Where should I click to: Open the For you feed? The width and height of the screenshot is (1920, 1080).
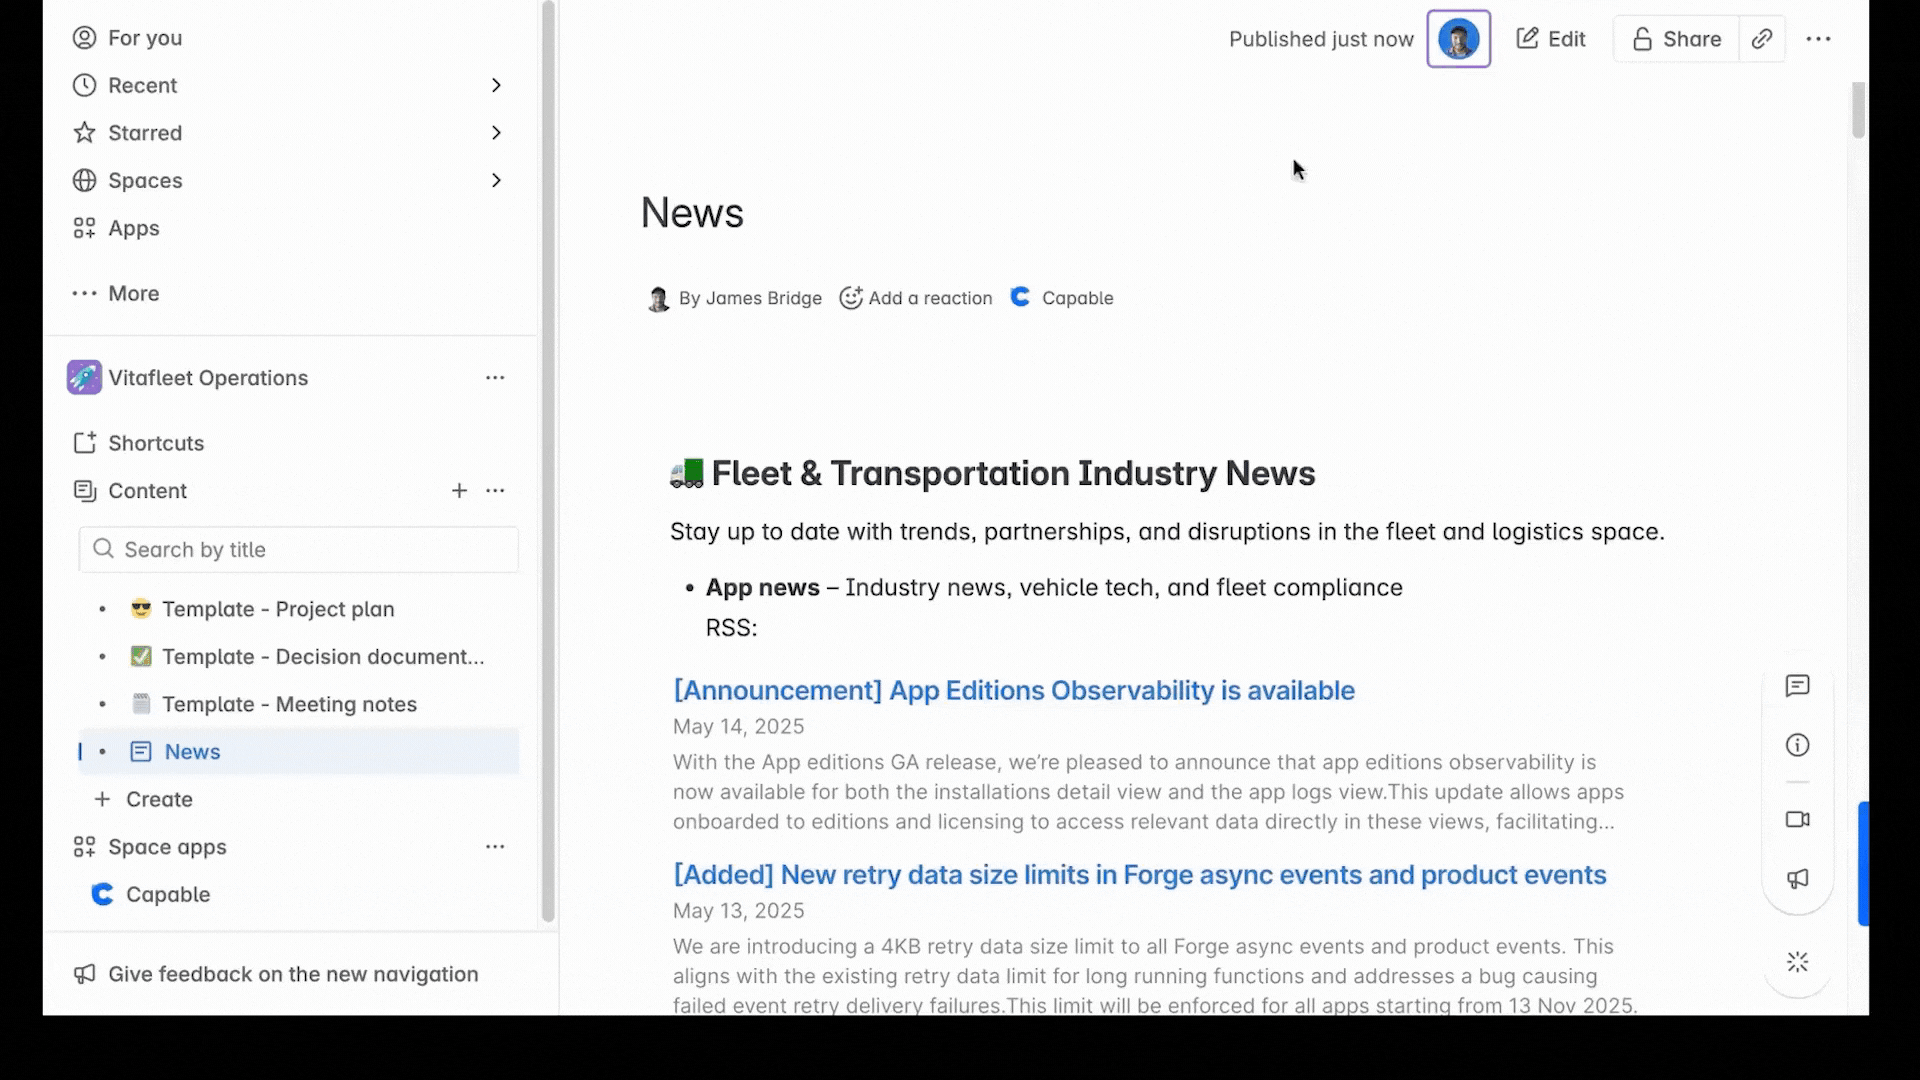(144, 37)
